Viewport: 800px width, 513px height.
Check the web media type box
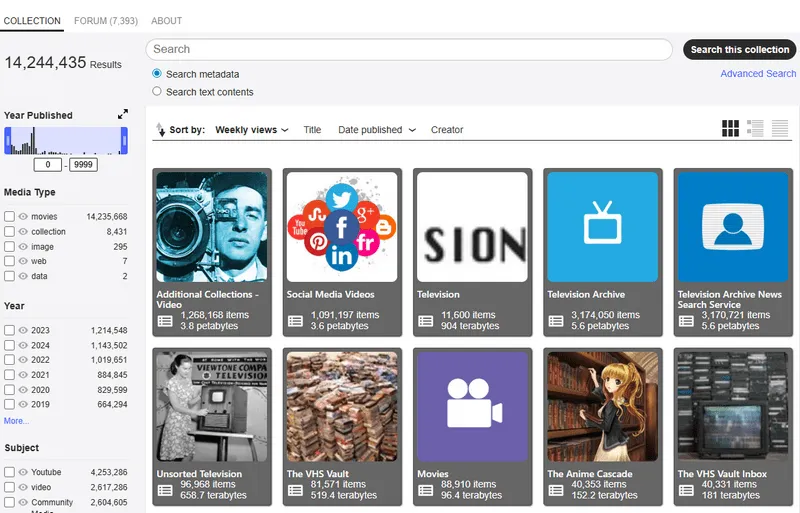tap(9, 261)
